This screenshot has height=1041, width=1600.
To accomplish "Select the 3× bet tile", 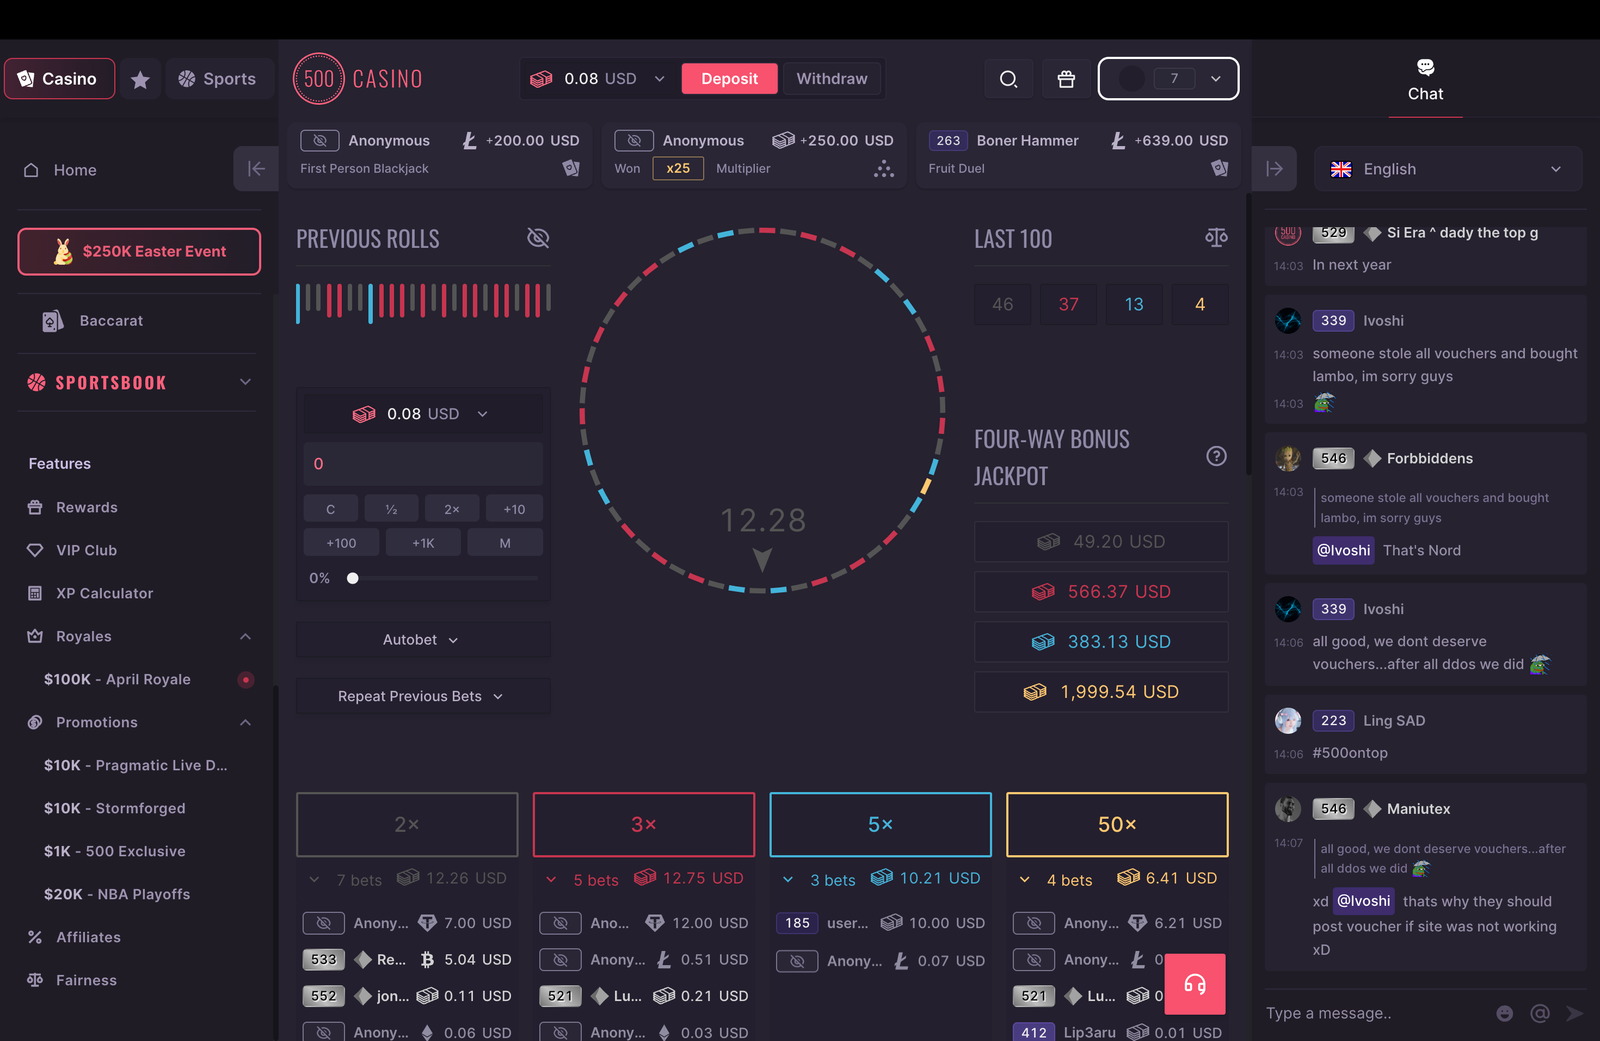I will coord(644,825).
